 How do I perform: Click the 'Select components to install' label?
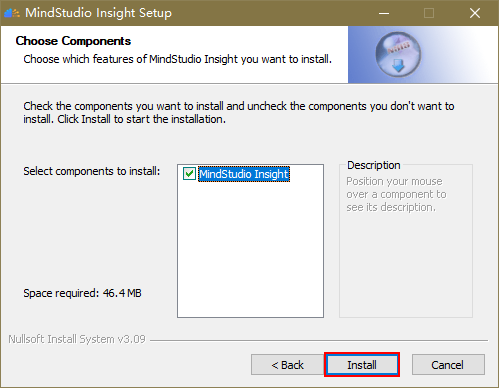click(x=92, y=171)
